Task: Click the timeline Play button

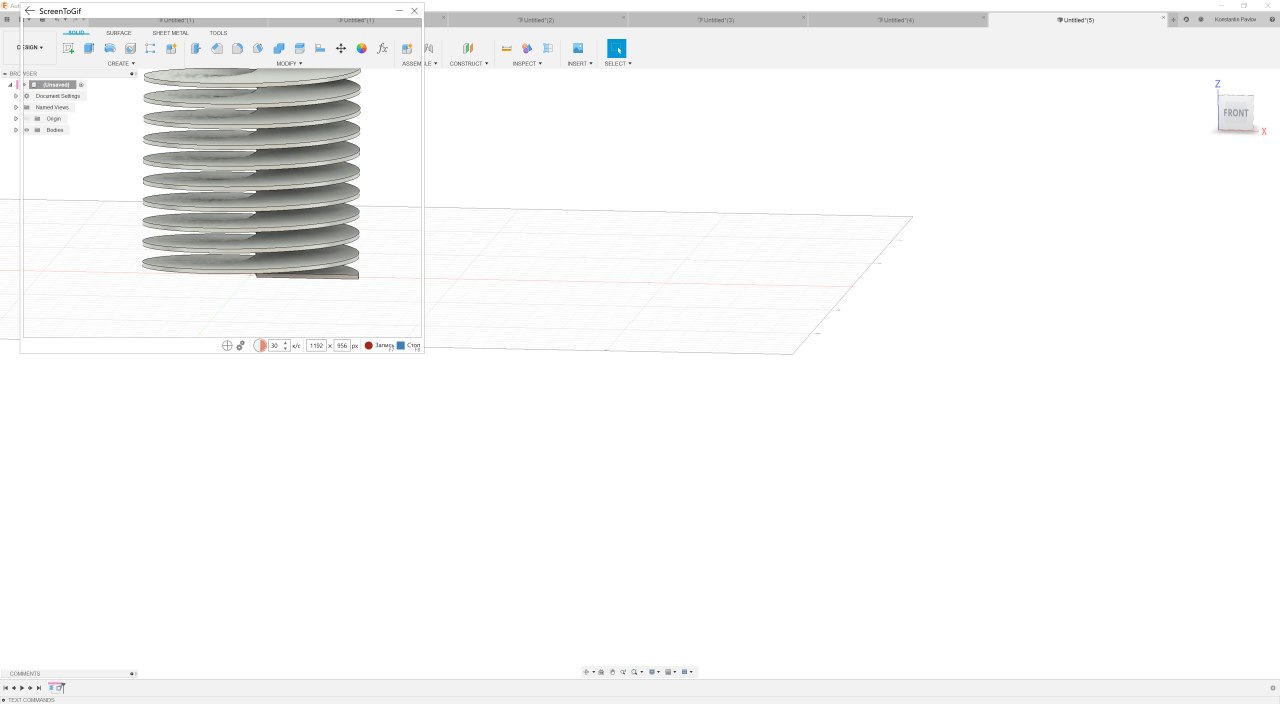Action: point(22,688)
